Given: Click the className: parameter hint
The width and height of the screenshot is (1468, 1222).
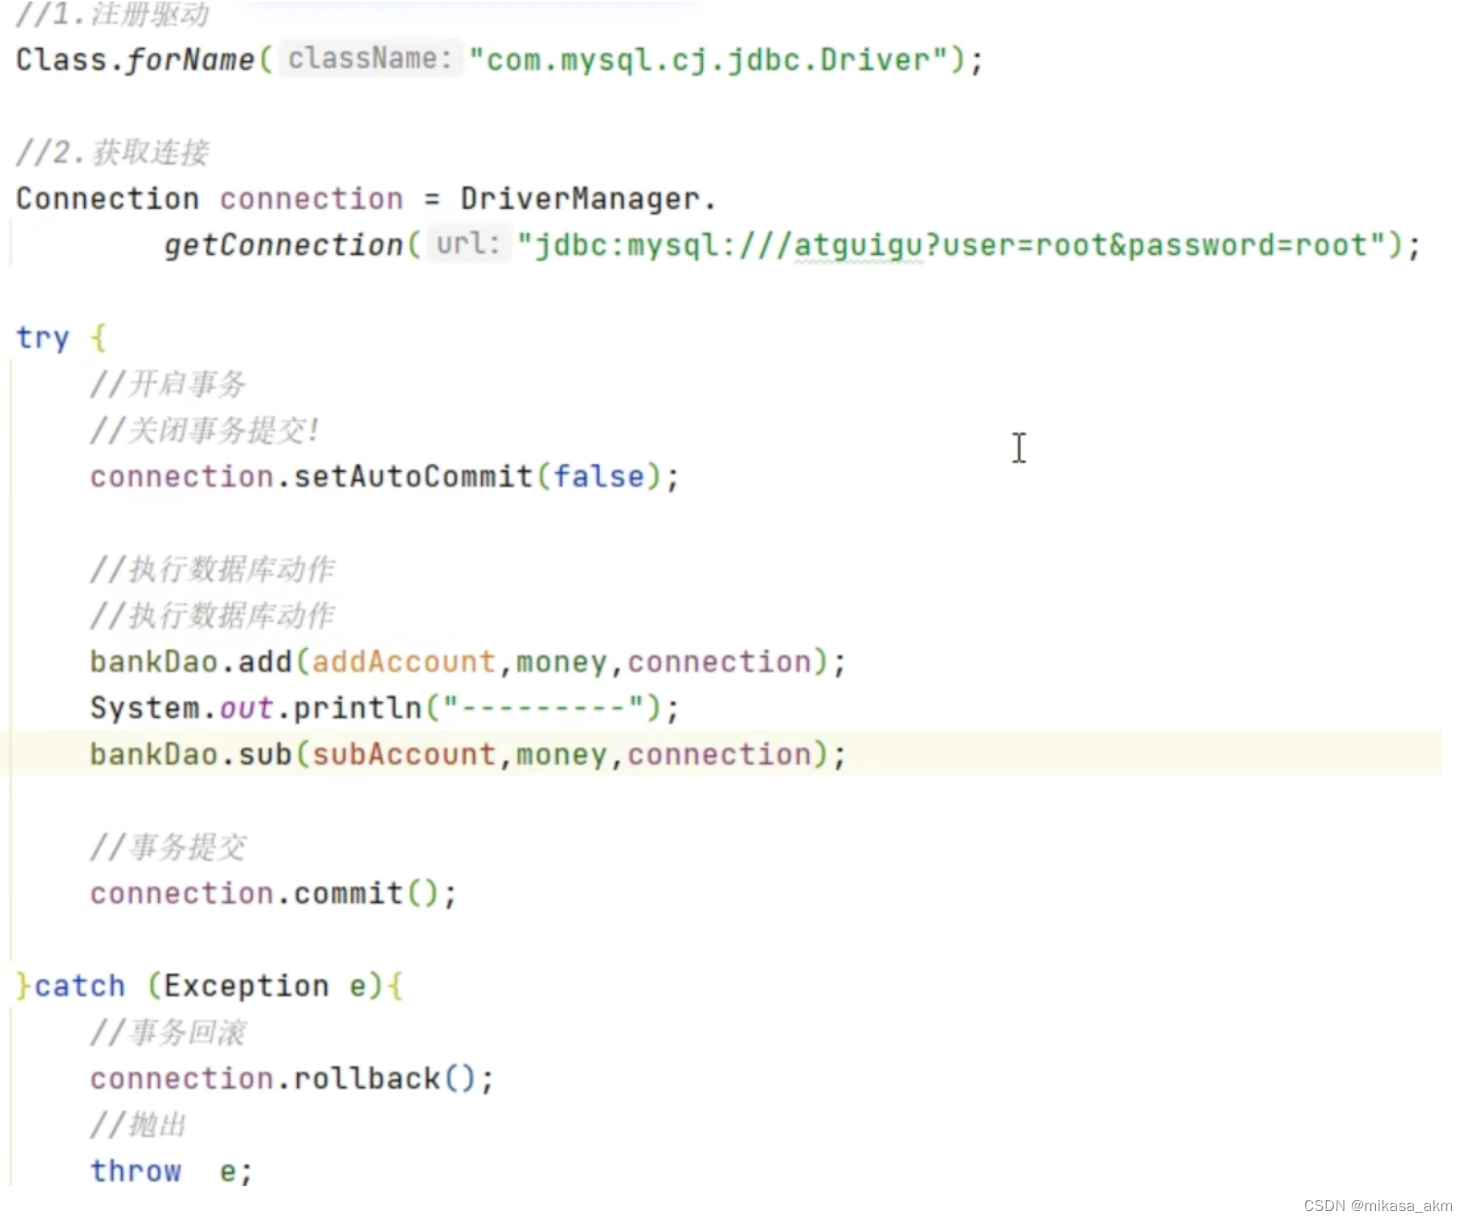Looking at the screenshot, I should (370, 59).
